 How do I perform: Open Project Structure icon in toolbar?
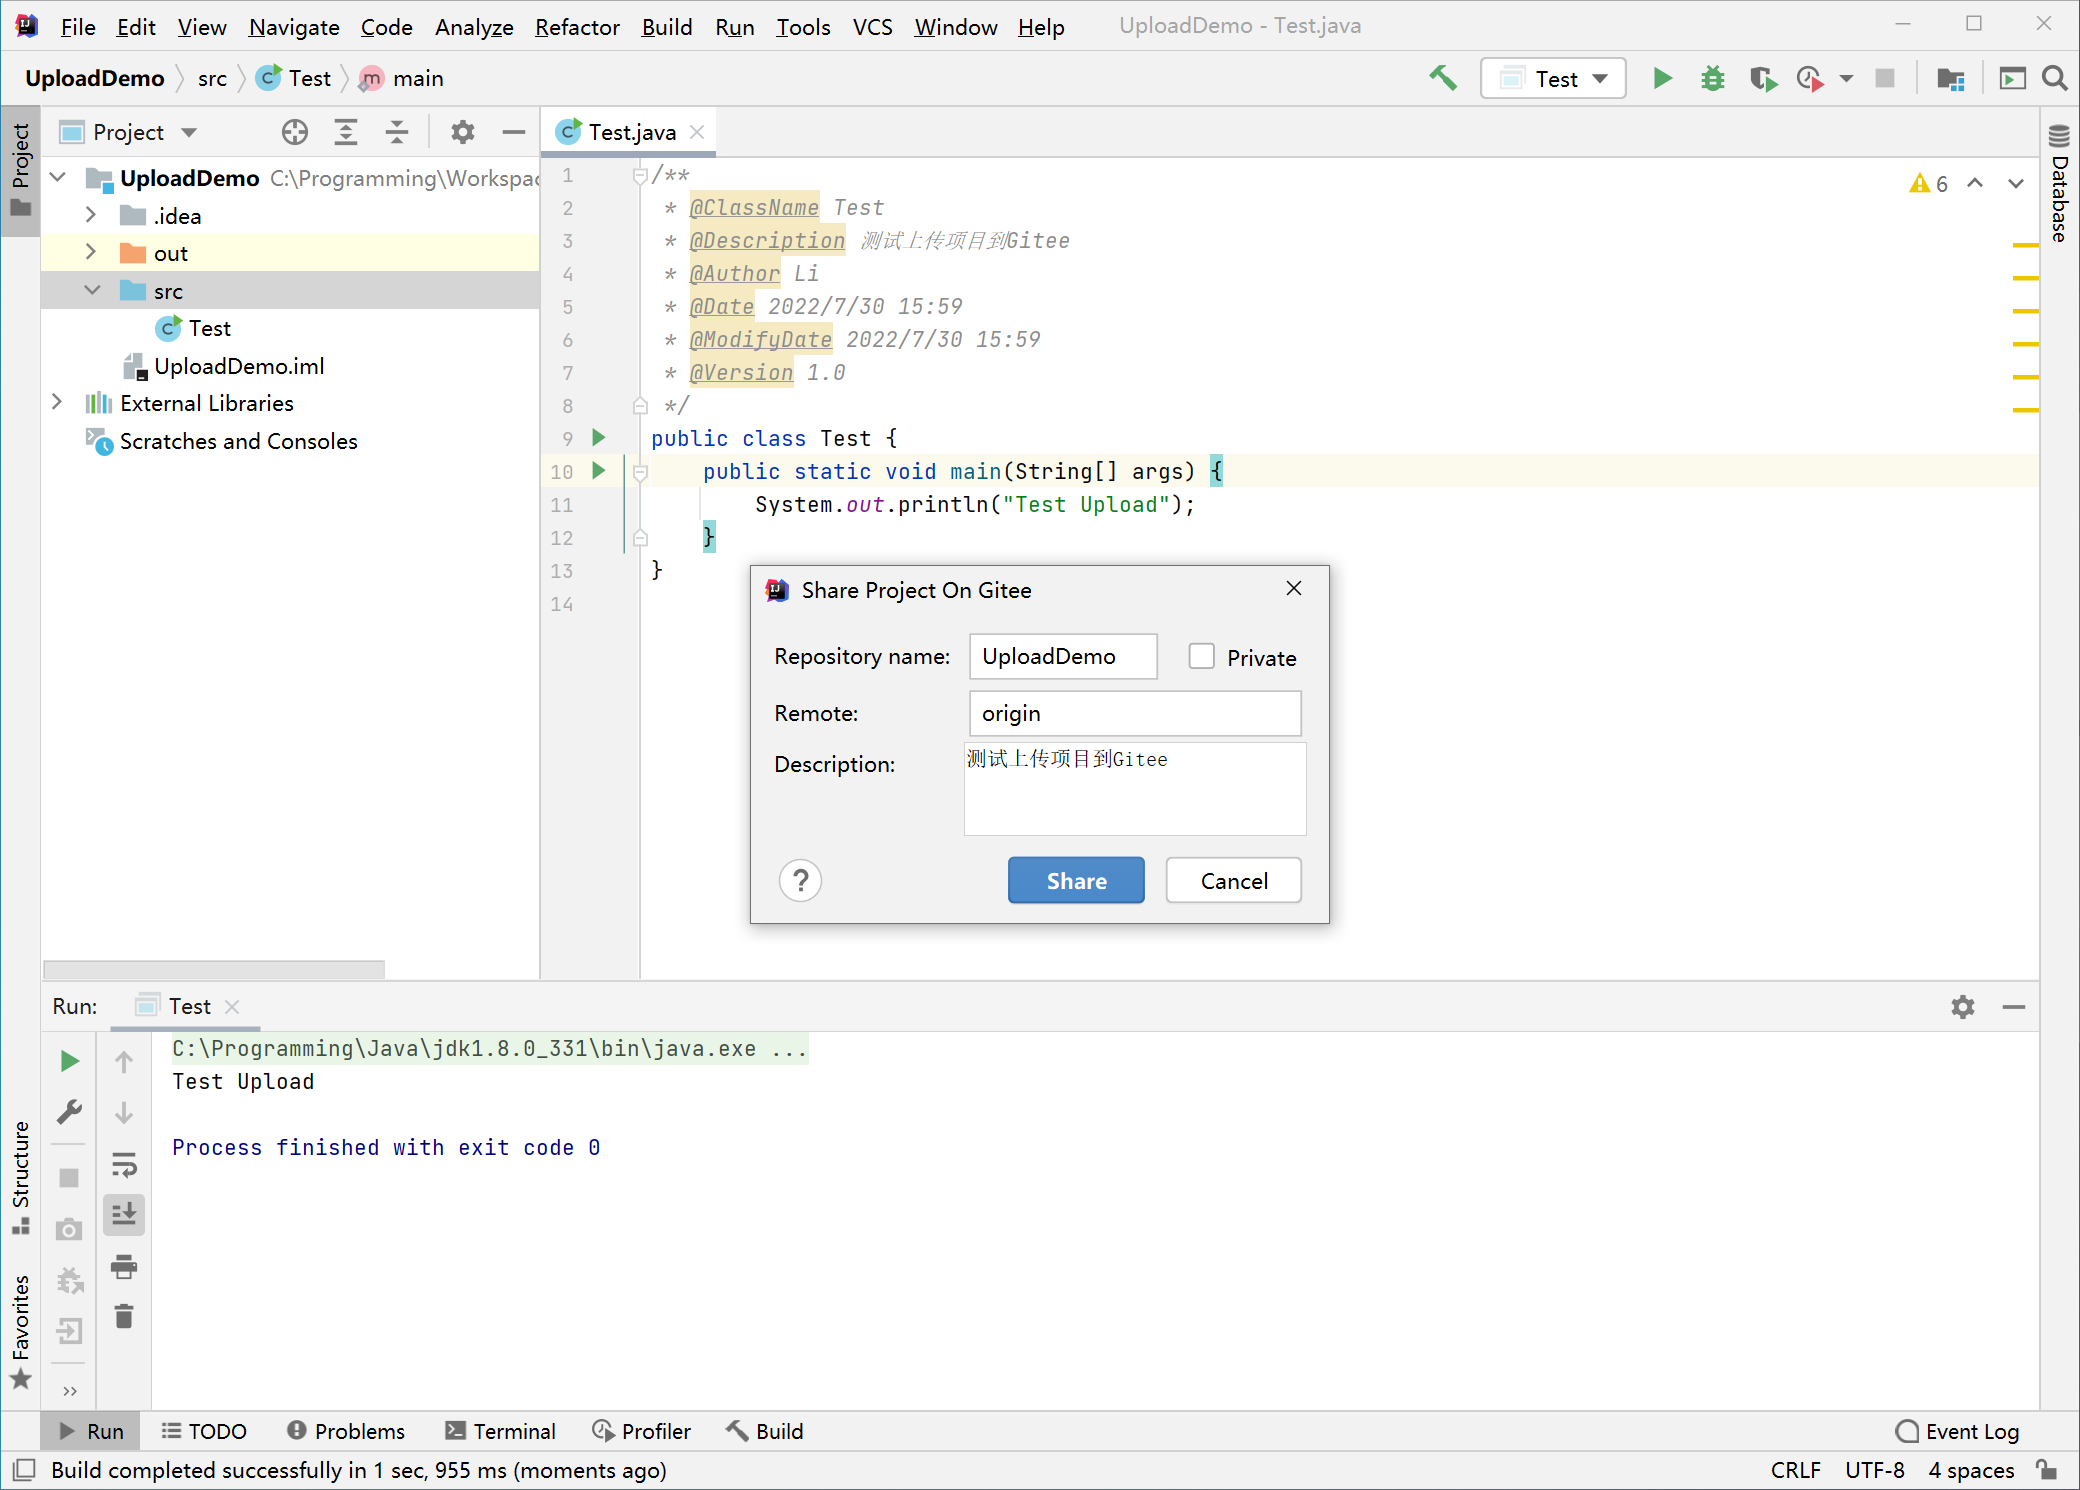coord(1951,78)
